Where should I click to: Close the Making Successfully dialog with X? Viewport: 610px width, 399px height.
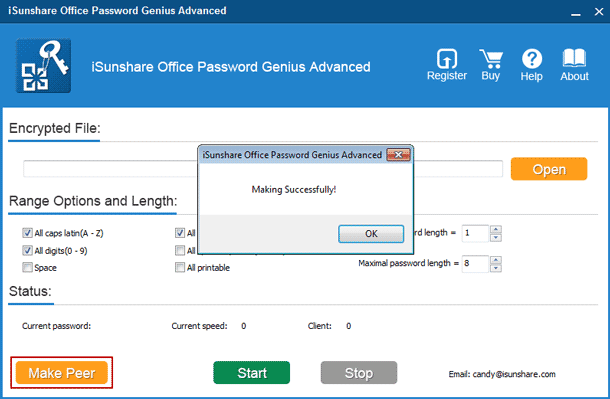tap(398, 155)
